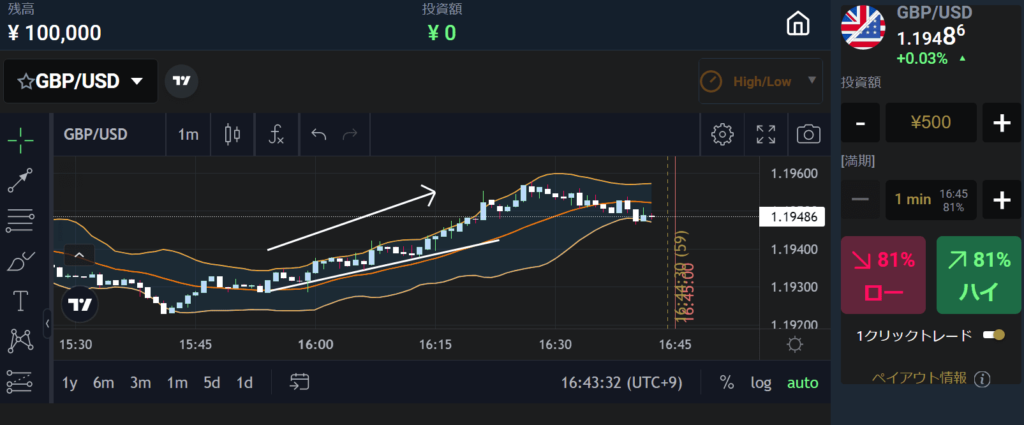The width and height of the screenshot is (1024, 425).
Task: Open chart settings gear icon
Action: tap(722, 135)
